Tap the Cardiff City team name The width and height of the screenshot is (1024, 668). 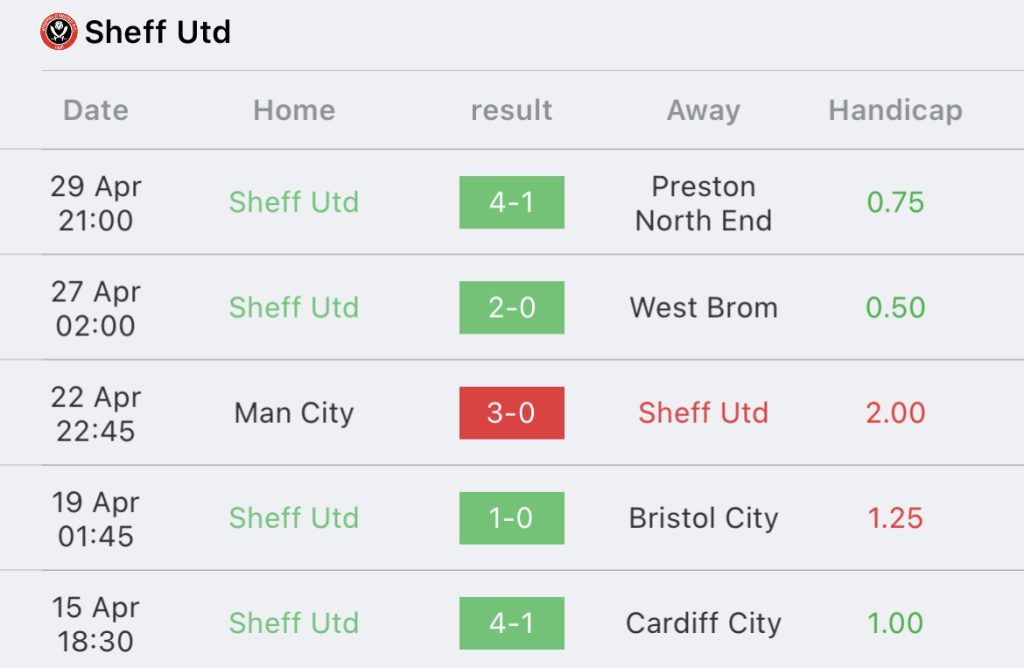pyautogui.click(x=703, y=623)
